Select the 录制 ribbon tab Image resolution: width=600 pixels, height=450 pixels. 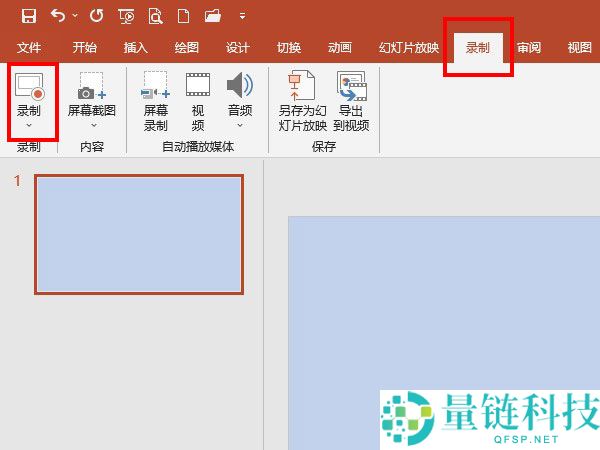click(x=478, y=47)
